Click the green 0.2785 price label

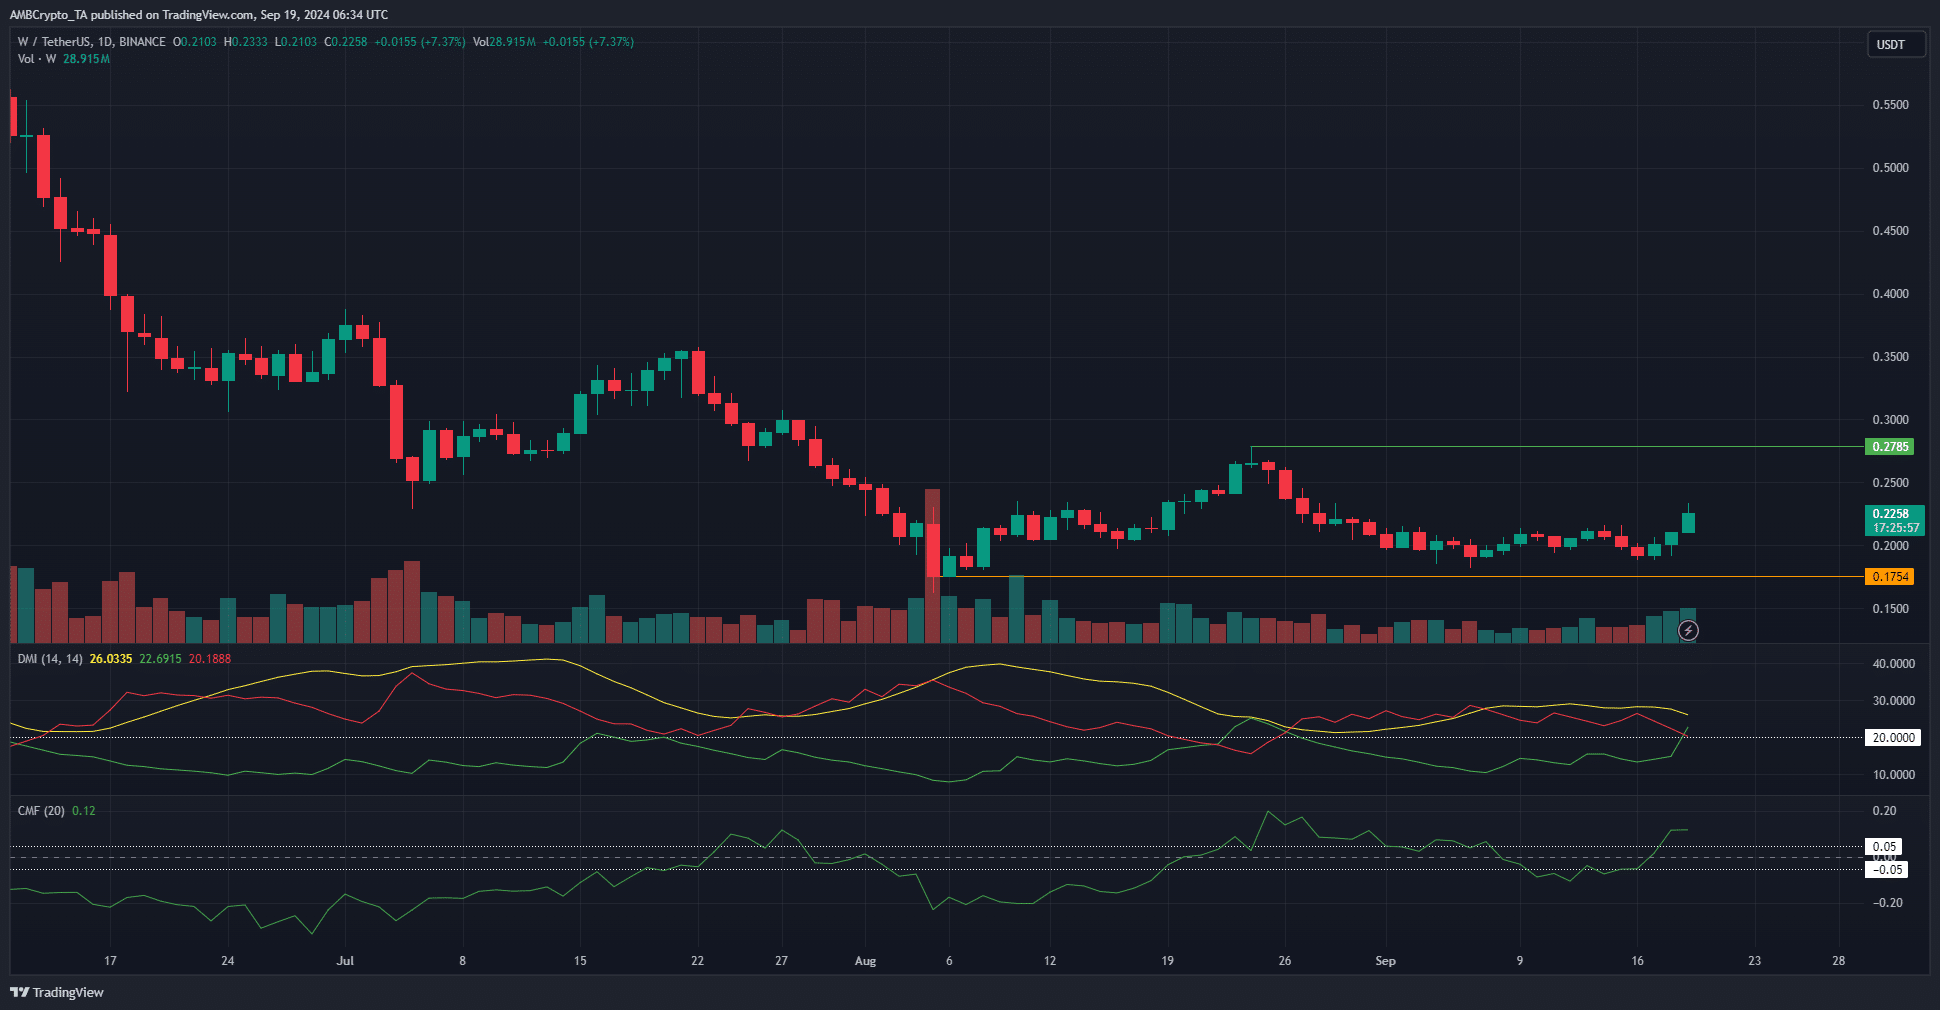tap(1890, 447)
